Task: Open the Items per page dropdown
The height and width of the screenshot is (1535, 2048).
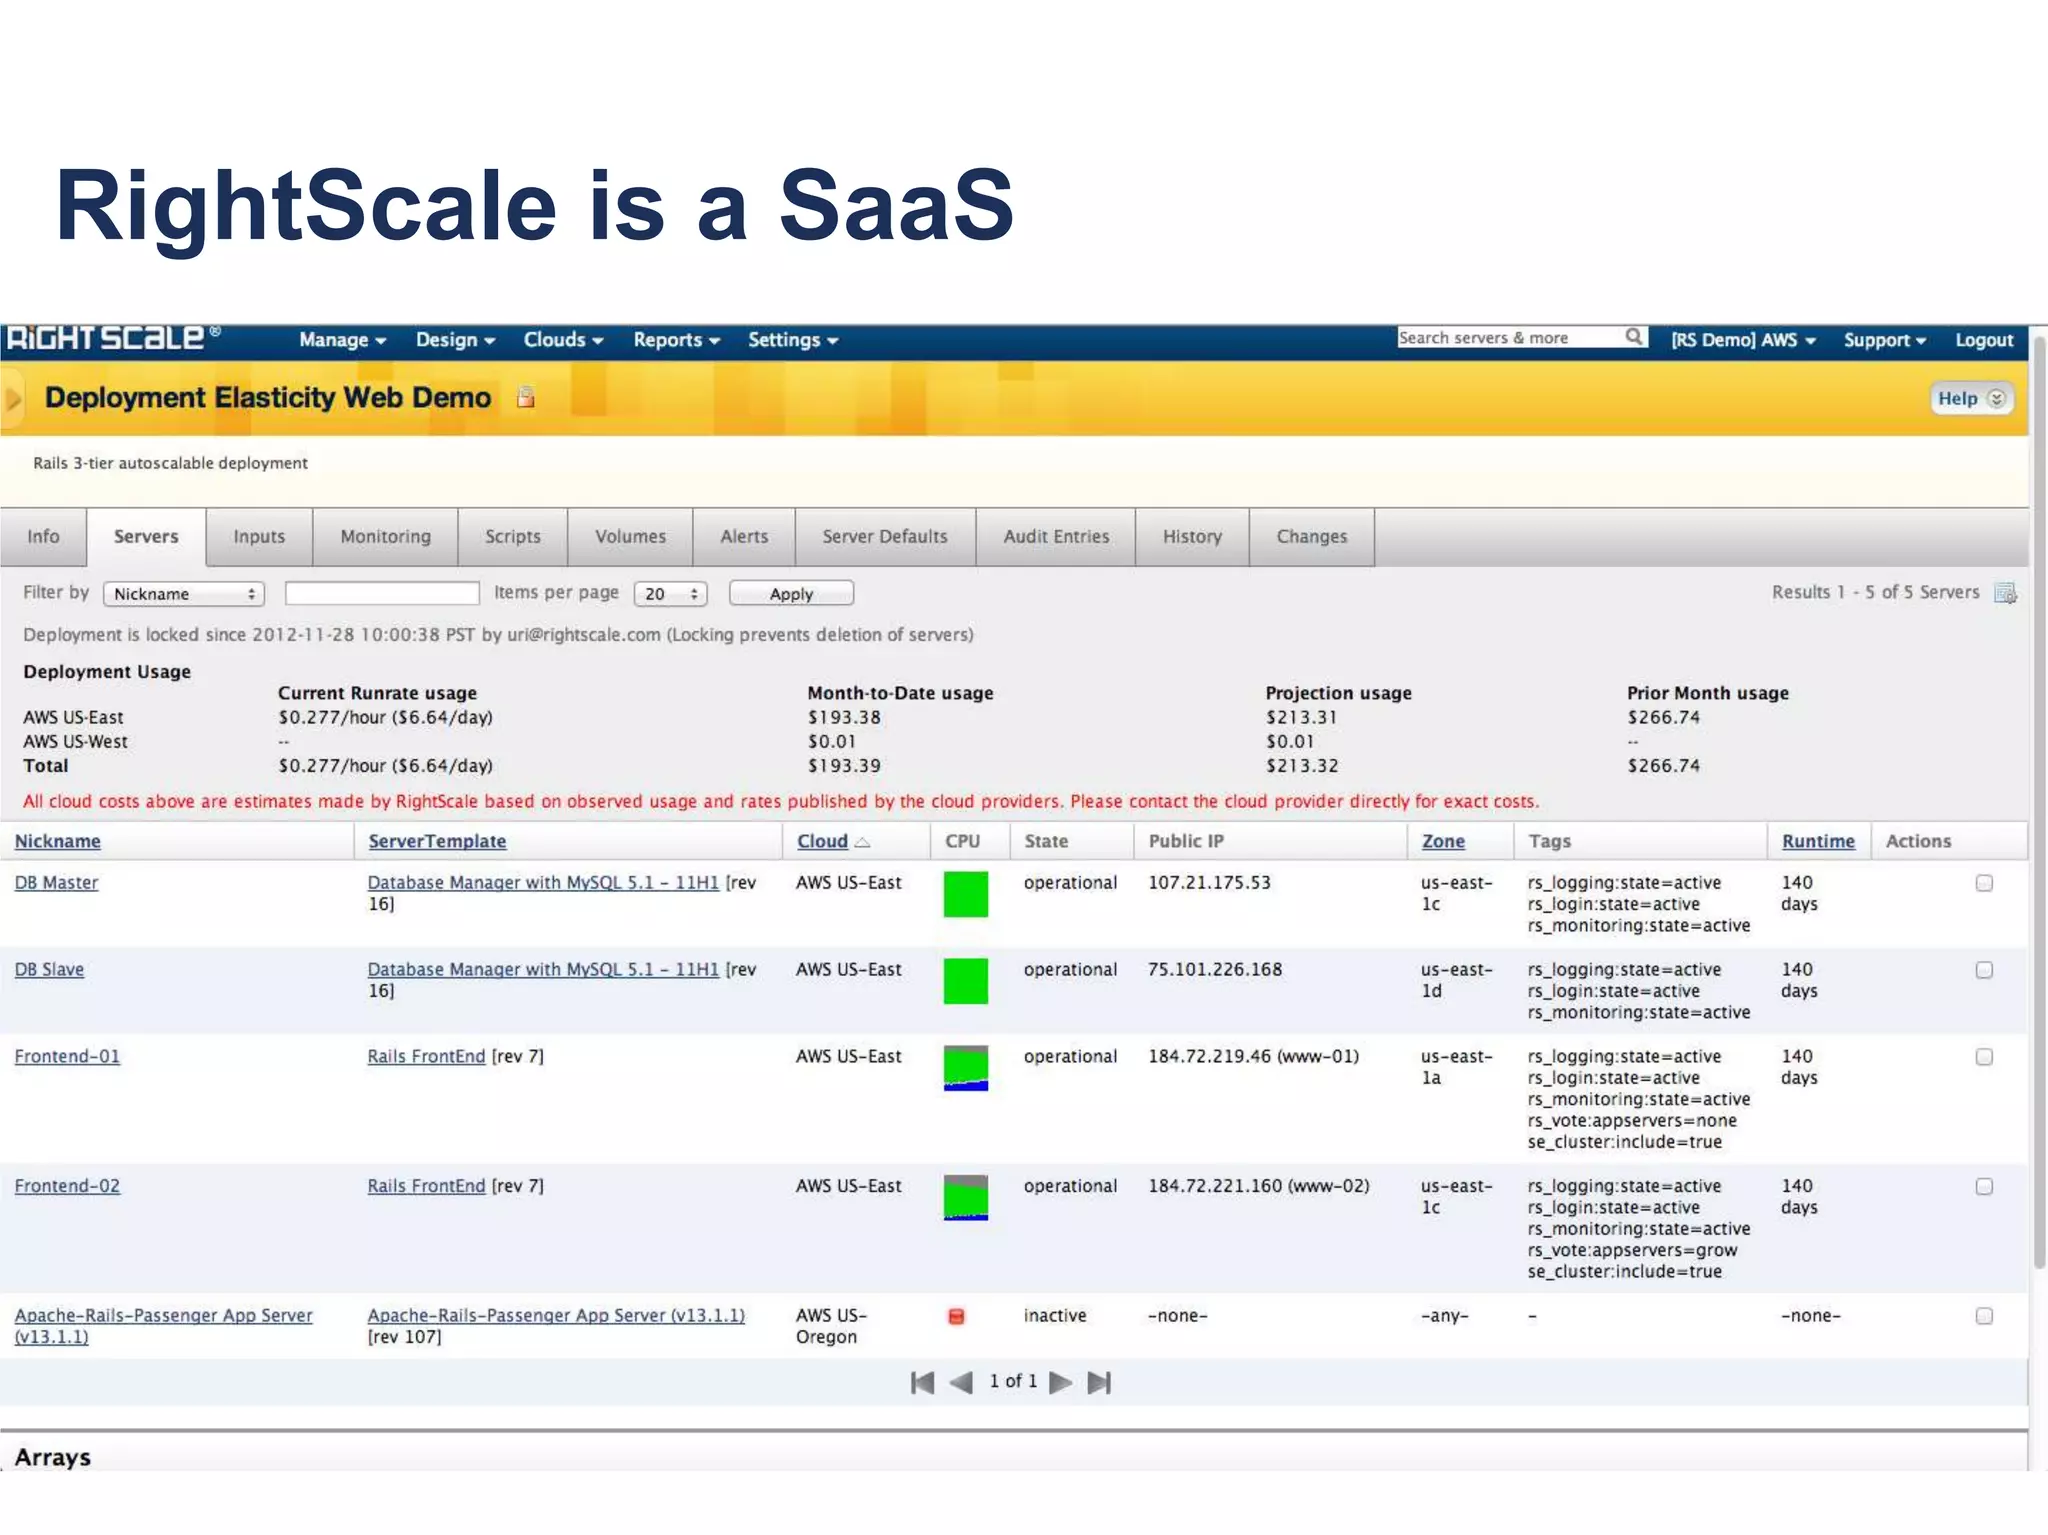Action: pos(670,594)
